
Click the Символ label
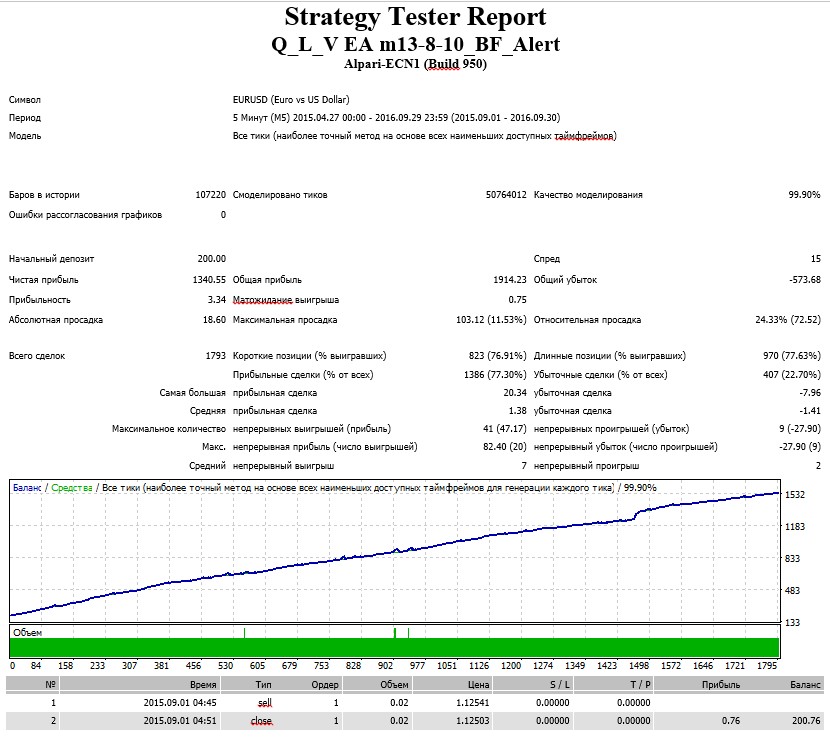pyautogui.click(x=25, y=100)
